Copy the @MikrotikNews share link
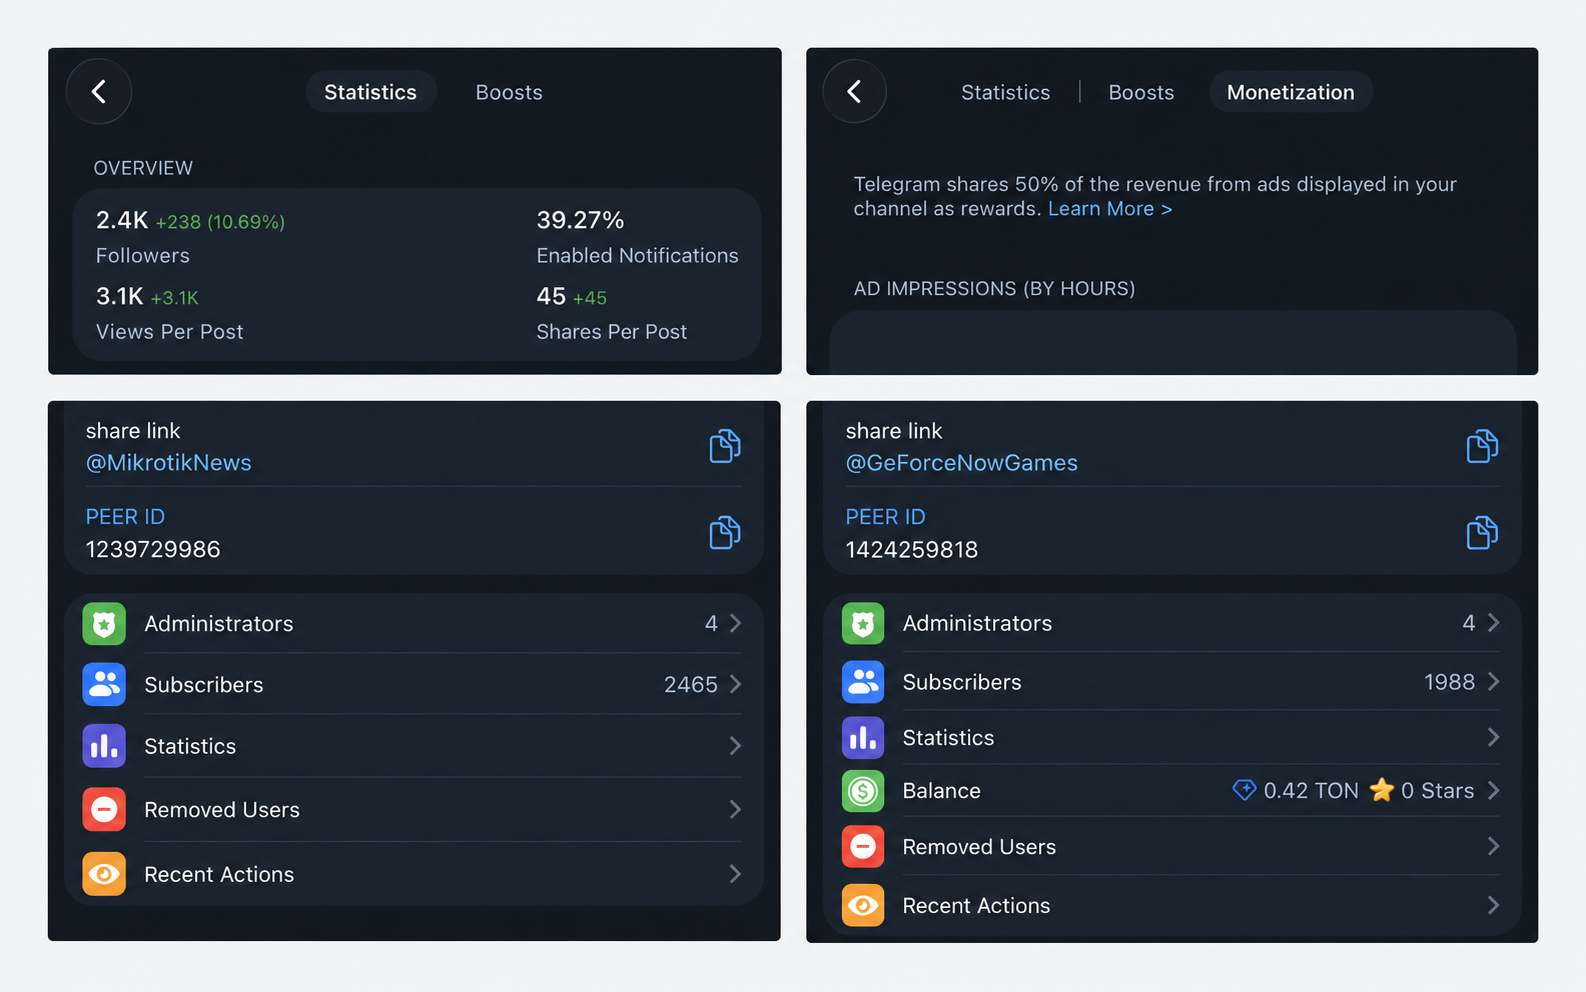Screen dimensions: 1586x992 point(725,446)
